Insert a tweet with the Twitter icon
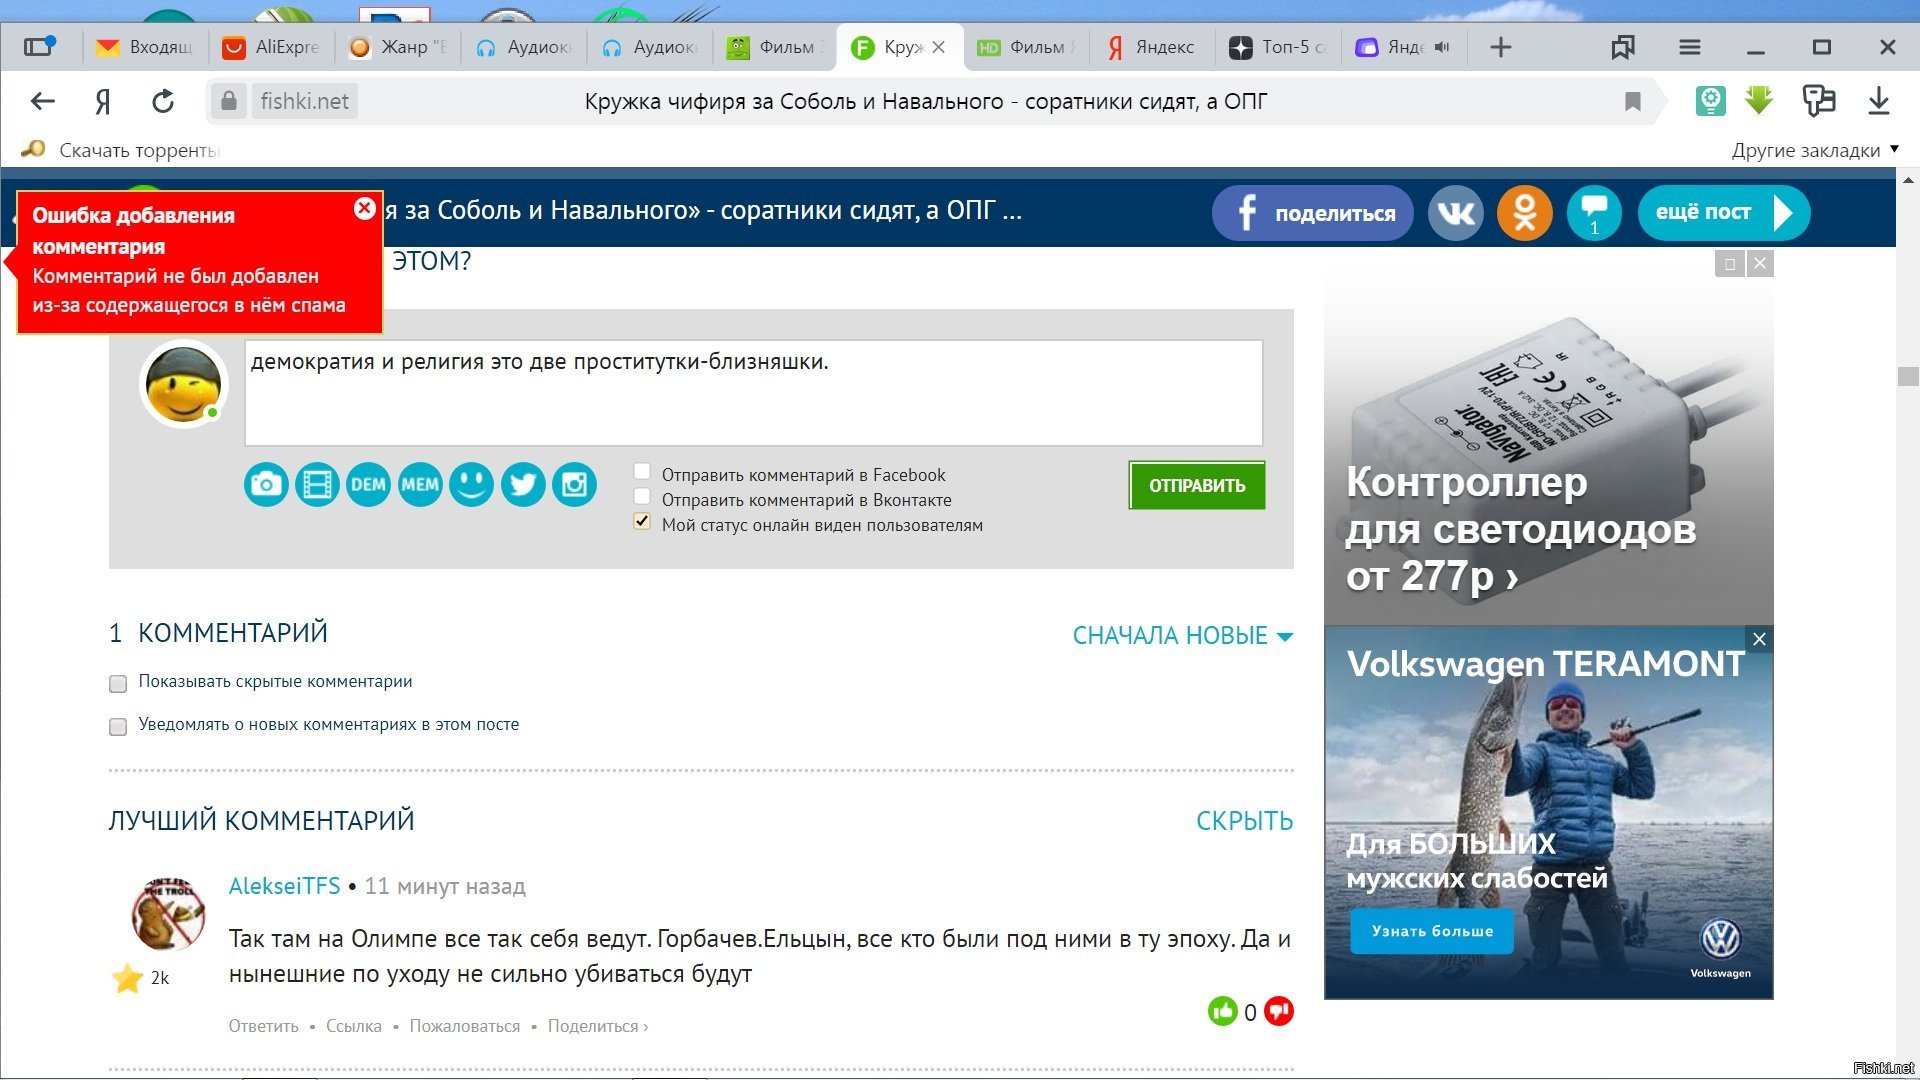The height and width of the screenshot is (1080, 1920). (523, 485)
